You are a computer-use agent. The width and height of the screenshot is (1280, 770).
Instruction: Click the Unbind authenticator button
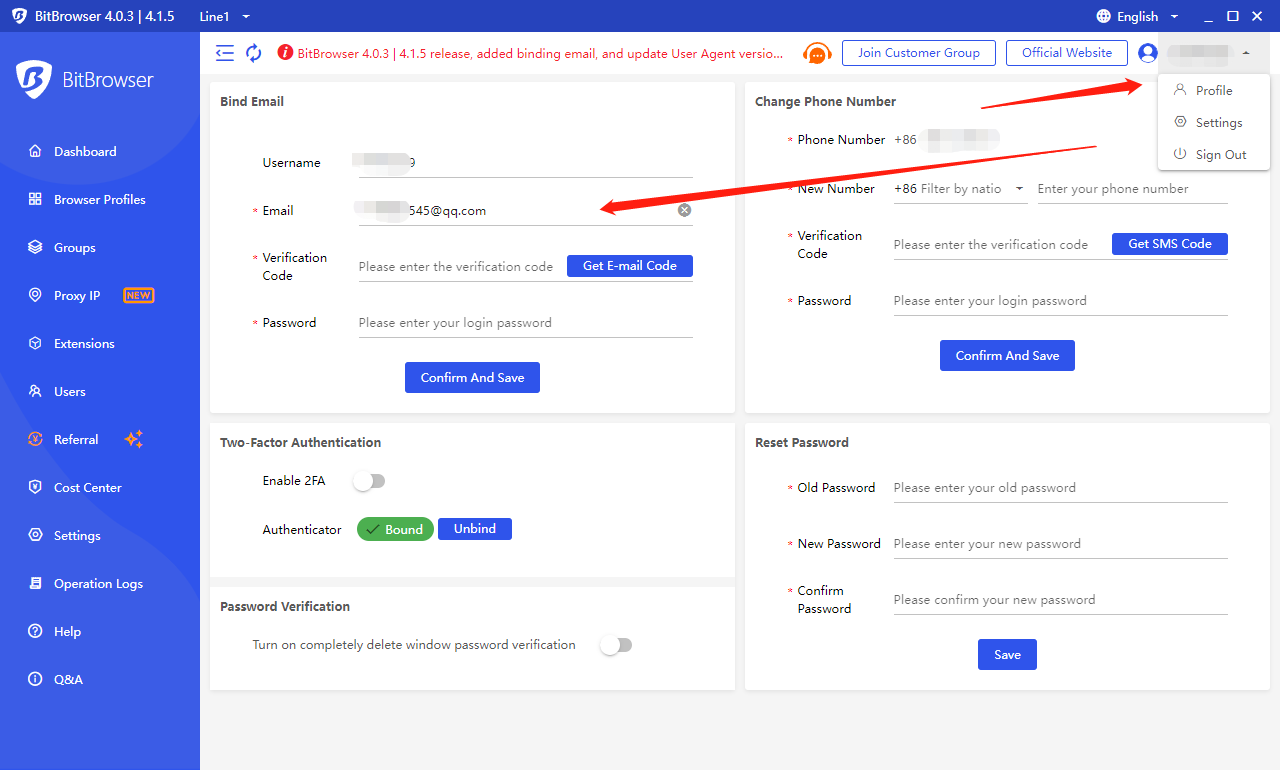point(475,529)
